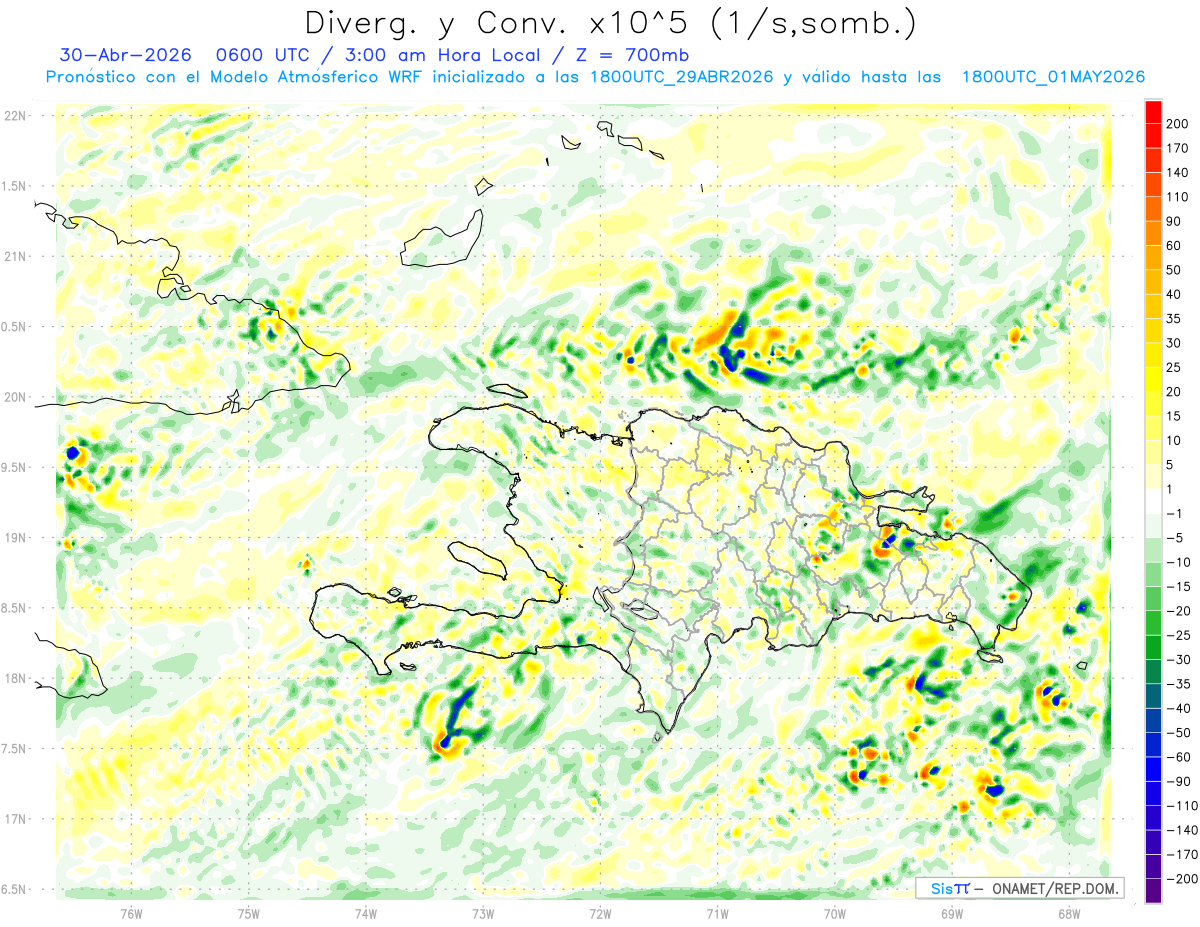The height and width of the screenshot is (927, 1200).
Task: Click the 72W longitude axis label
Action: pyautogui.click(x=601, y=913)
